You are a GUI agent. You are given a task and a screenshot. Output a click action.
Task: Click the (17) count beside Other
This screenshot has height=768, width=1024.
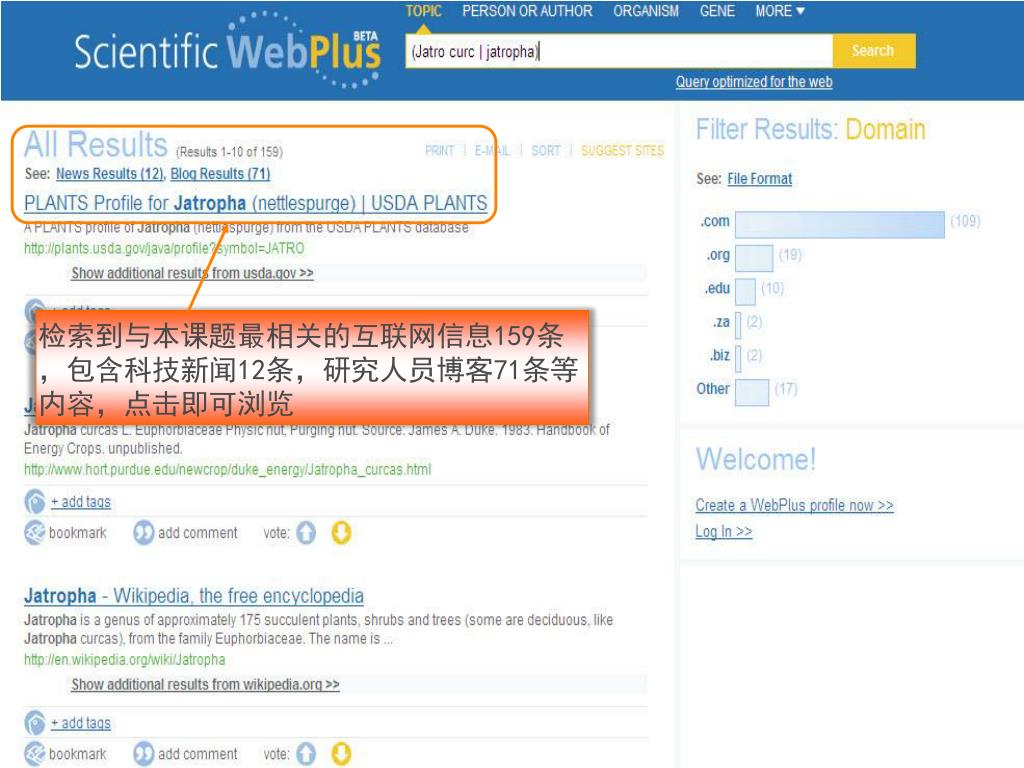(786, 389)
